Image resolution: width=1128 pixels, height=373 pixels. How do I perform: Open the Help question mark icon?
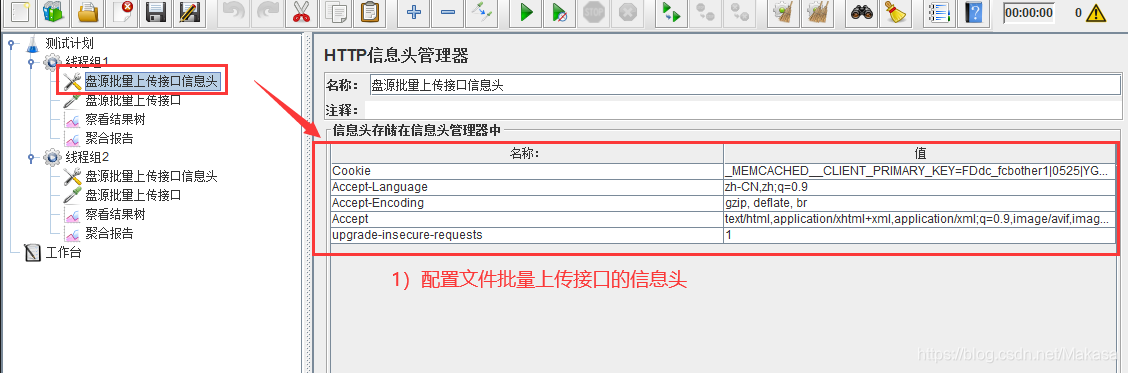974,12
